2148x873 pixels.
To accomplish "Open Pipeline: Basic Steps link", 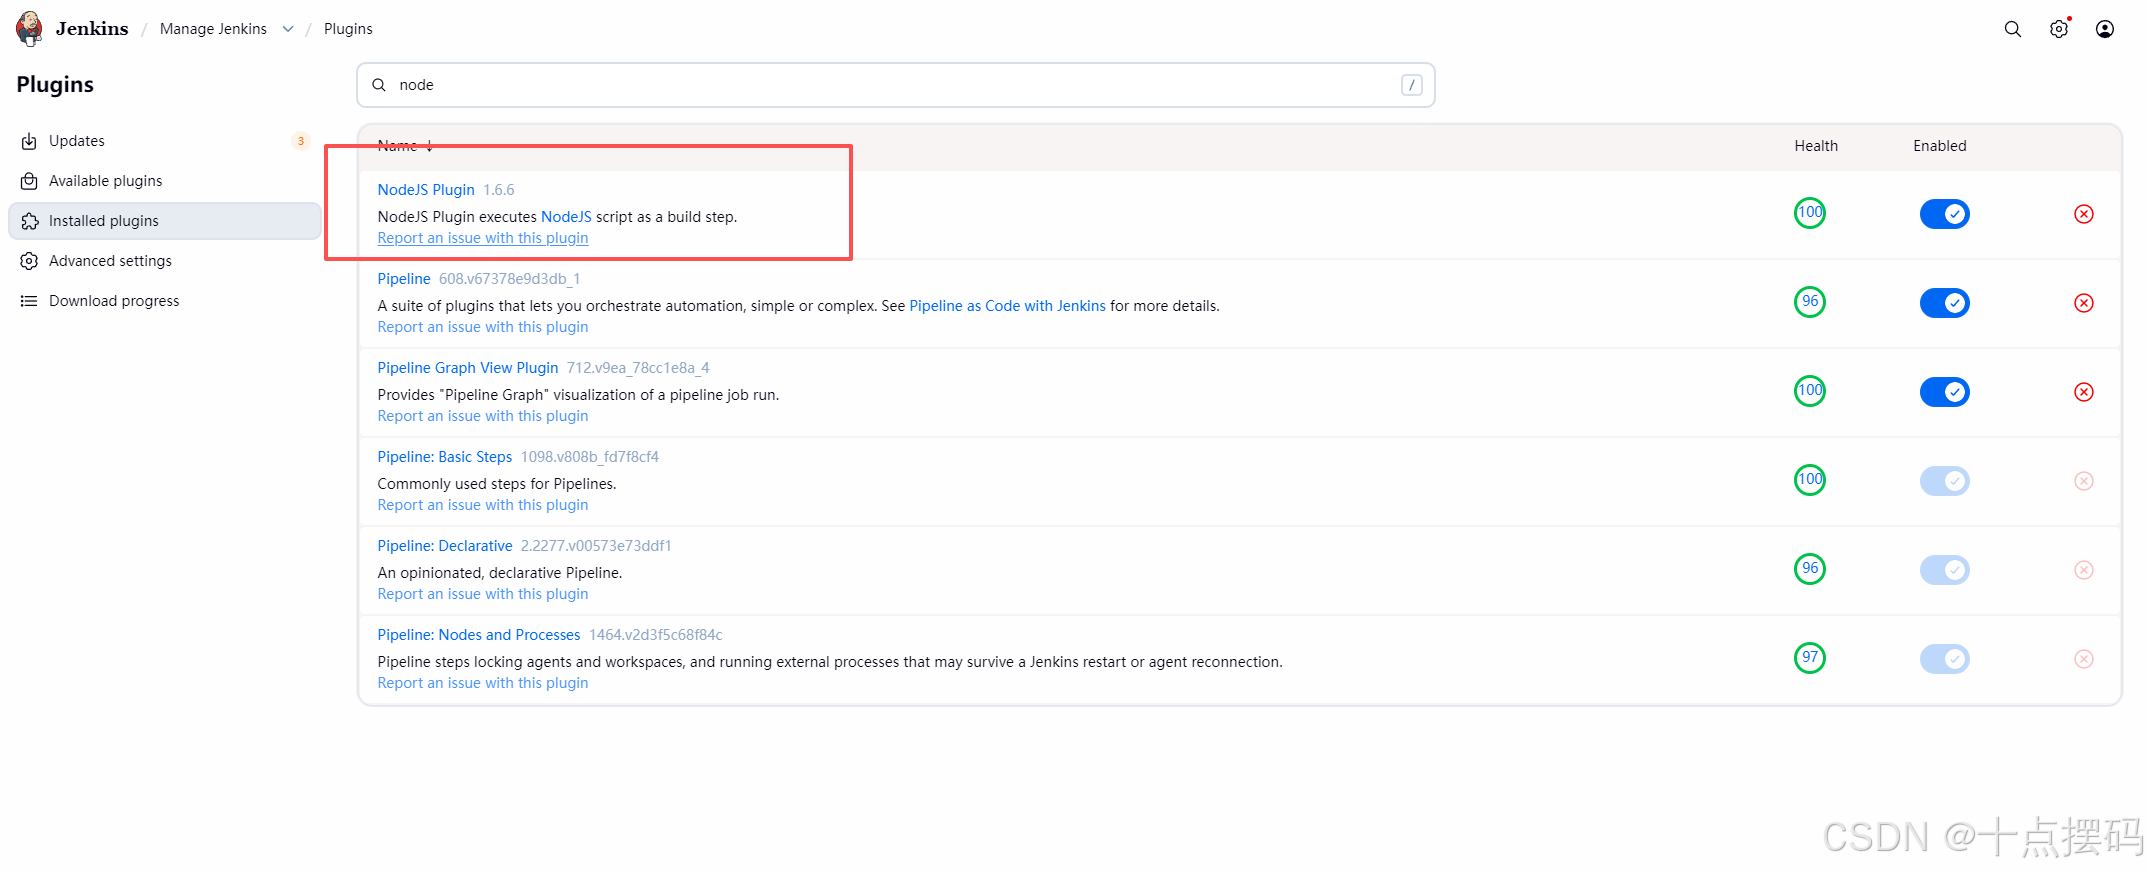I will 445,457.
